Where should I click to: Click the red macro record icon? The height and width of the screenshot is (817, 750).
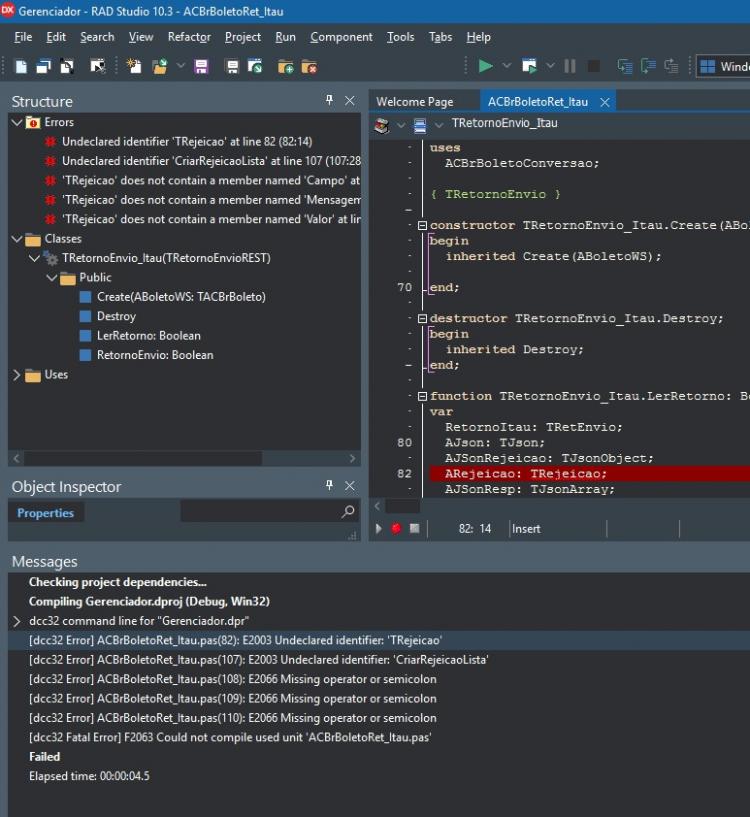[396, 528]
